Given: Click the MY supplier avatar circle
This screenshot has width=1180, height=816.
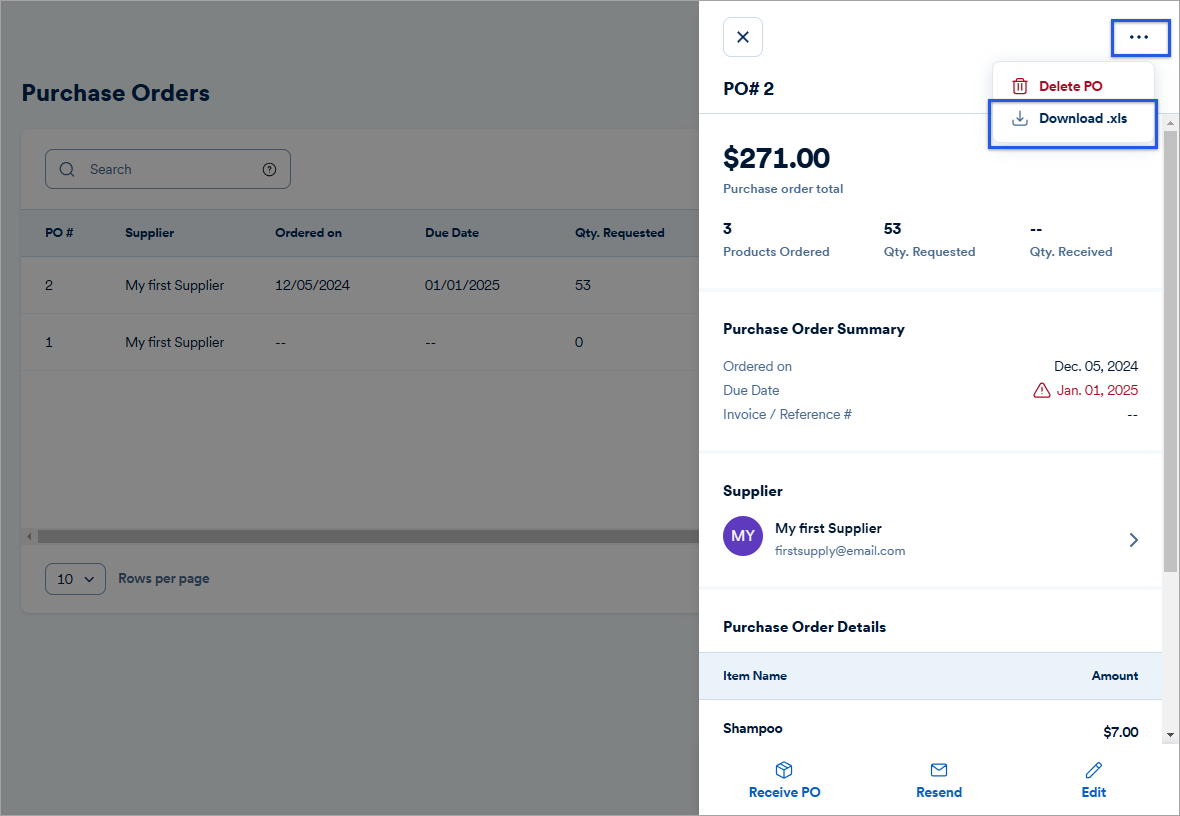Looking at the screenshot, I should pos(743,536).
